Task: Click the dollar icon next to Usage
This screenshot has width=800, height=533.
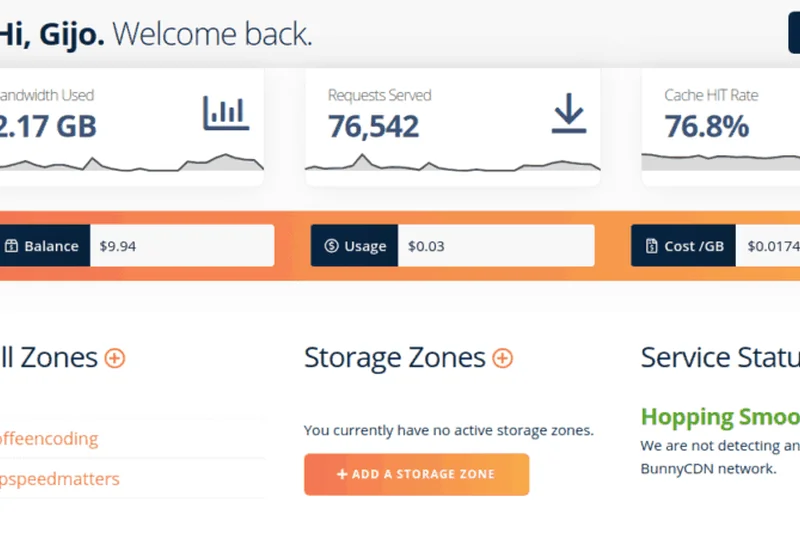Action: [x=332, y=246]
